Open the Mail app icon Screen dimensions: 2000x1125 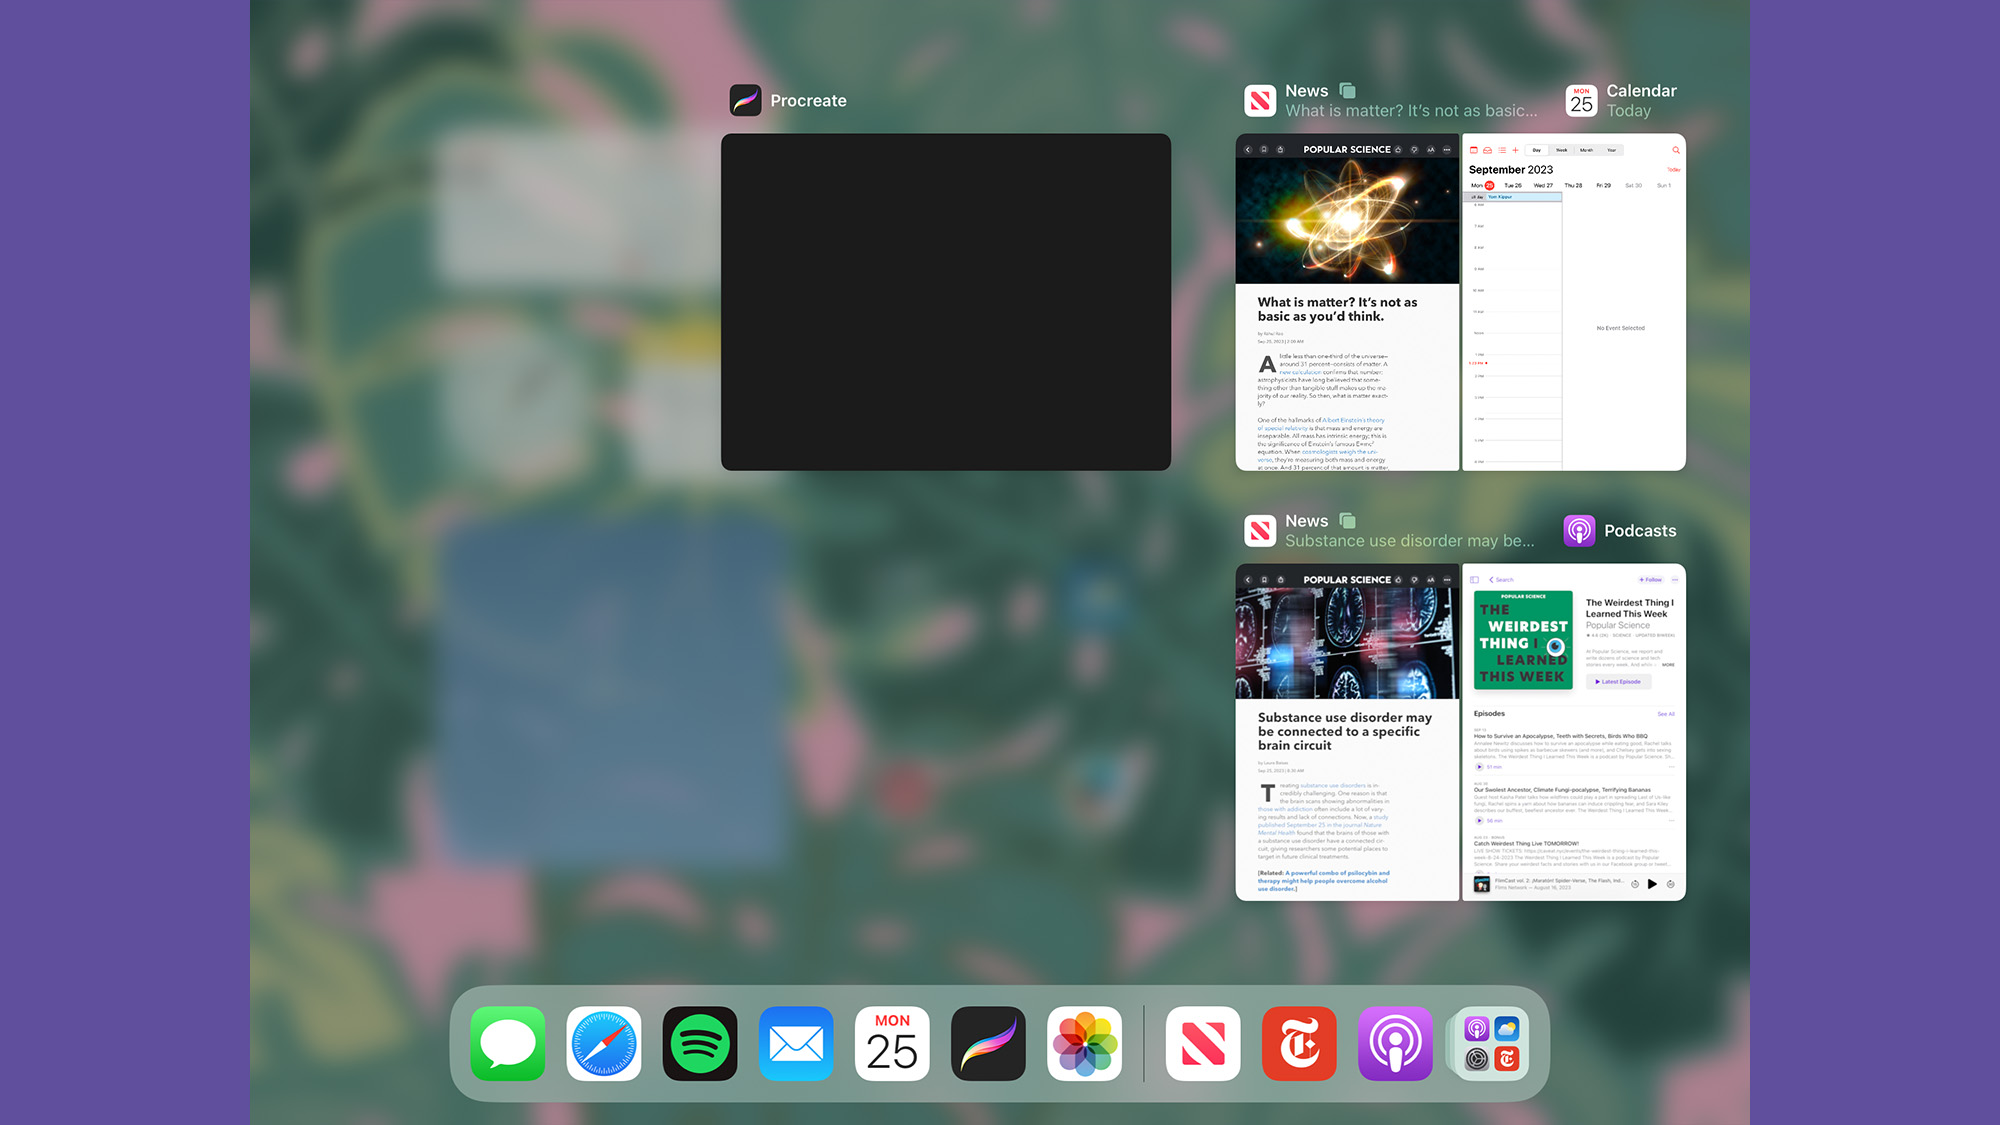(796, 1044)
